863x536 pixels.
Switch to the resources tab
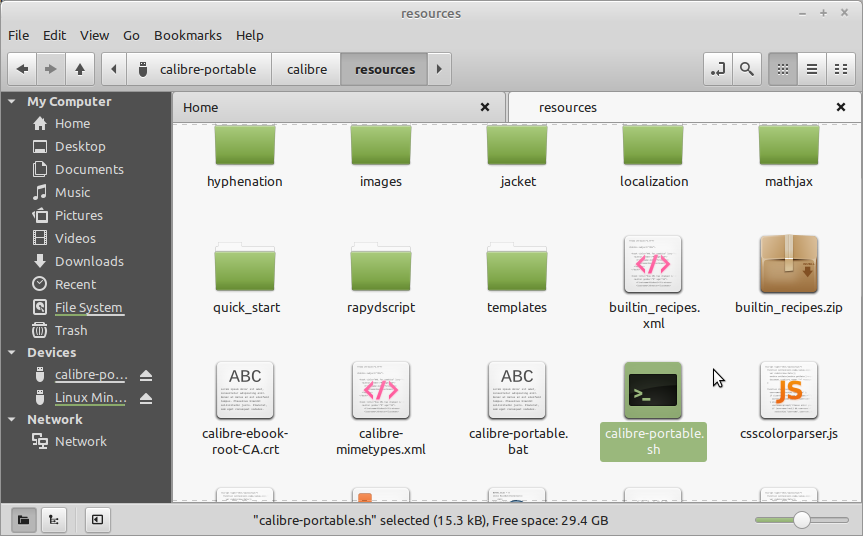click(x=684, y=107)
